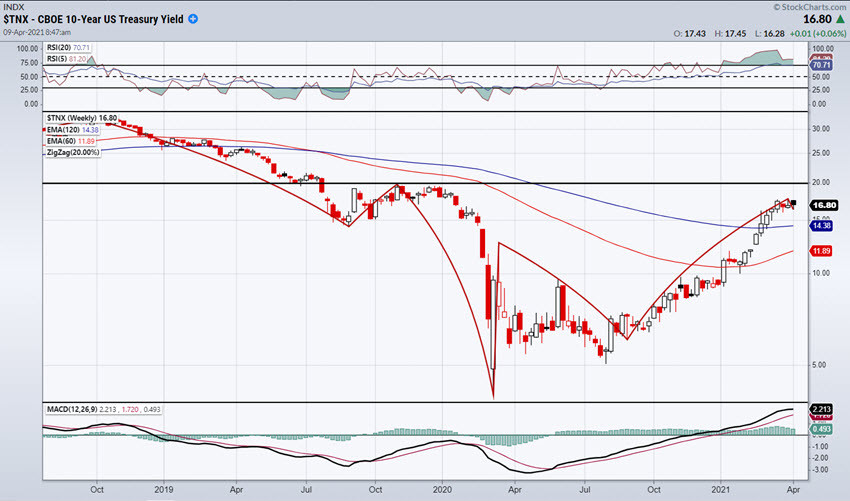Screen dimensions: 850x501
Task: Click the 70.71 RSI value tag
Action: (x=821, y=65)
